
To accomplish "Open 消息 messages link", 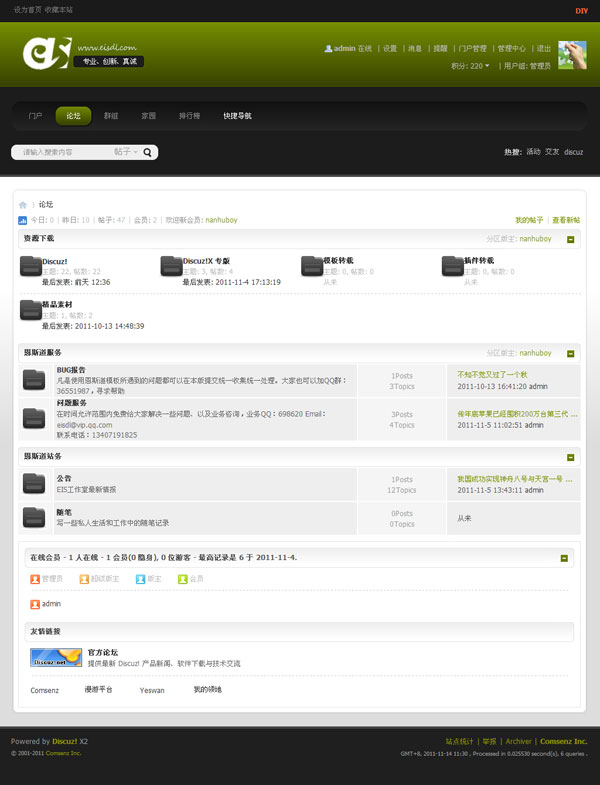I will 415,49.
